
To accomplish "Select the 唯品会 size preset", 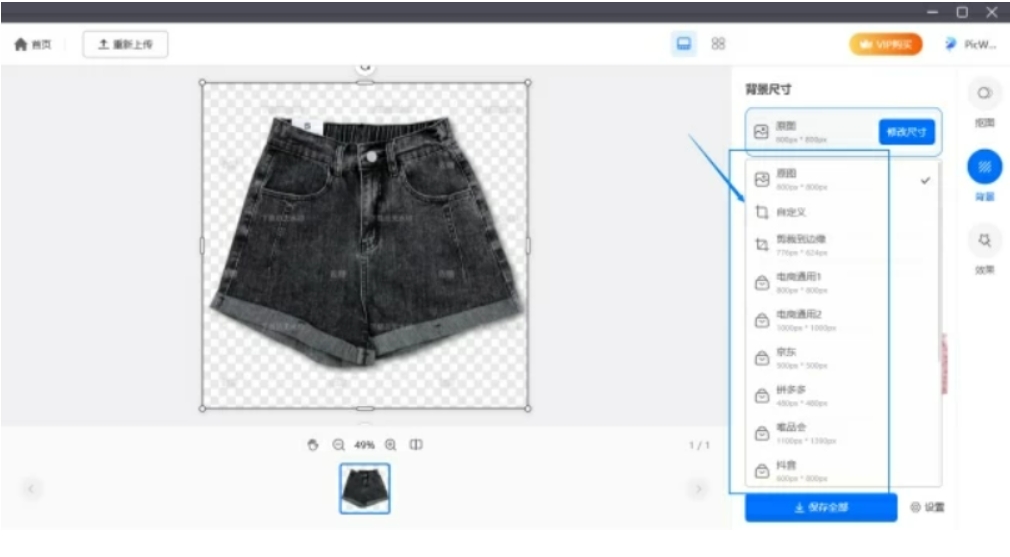I will tap(843, 433).
